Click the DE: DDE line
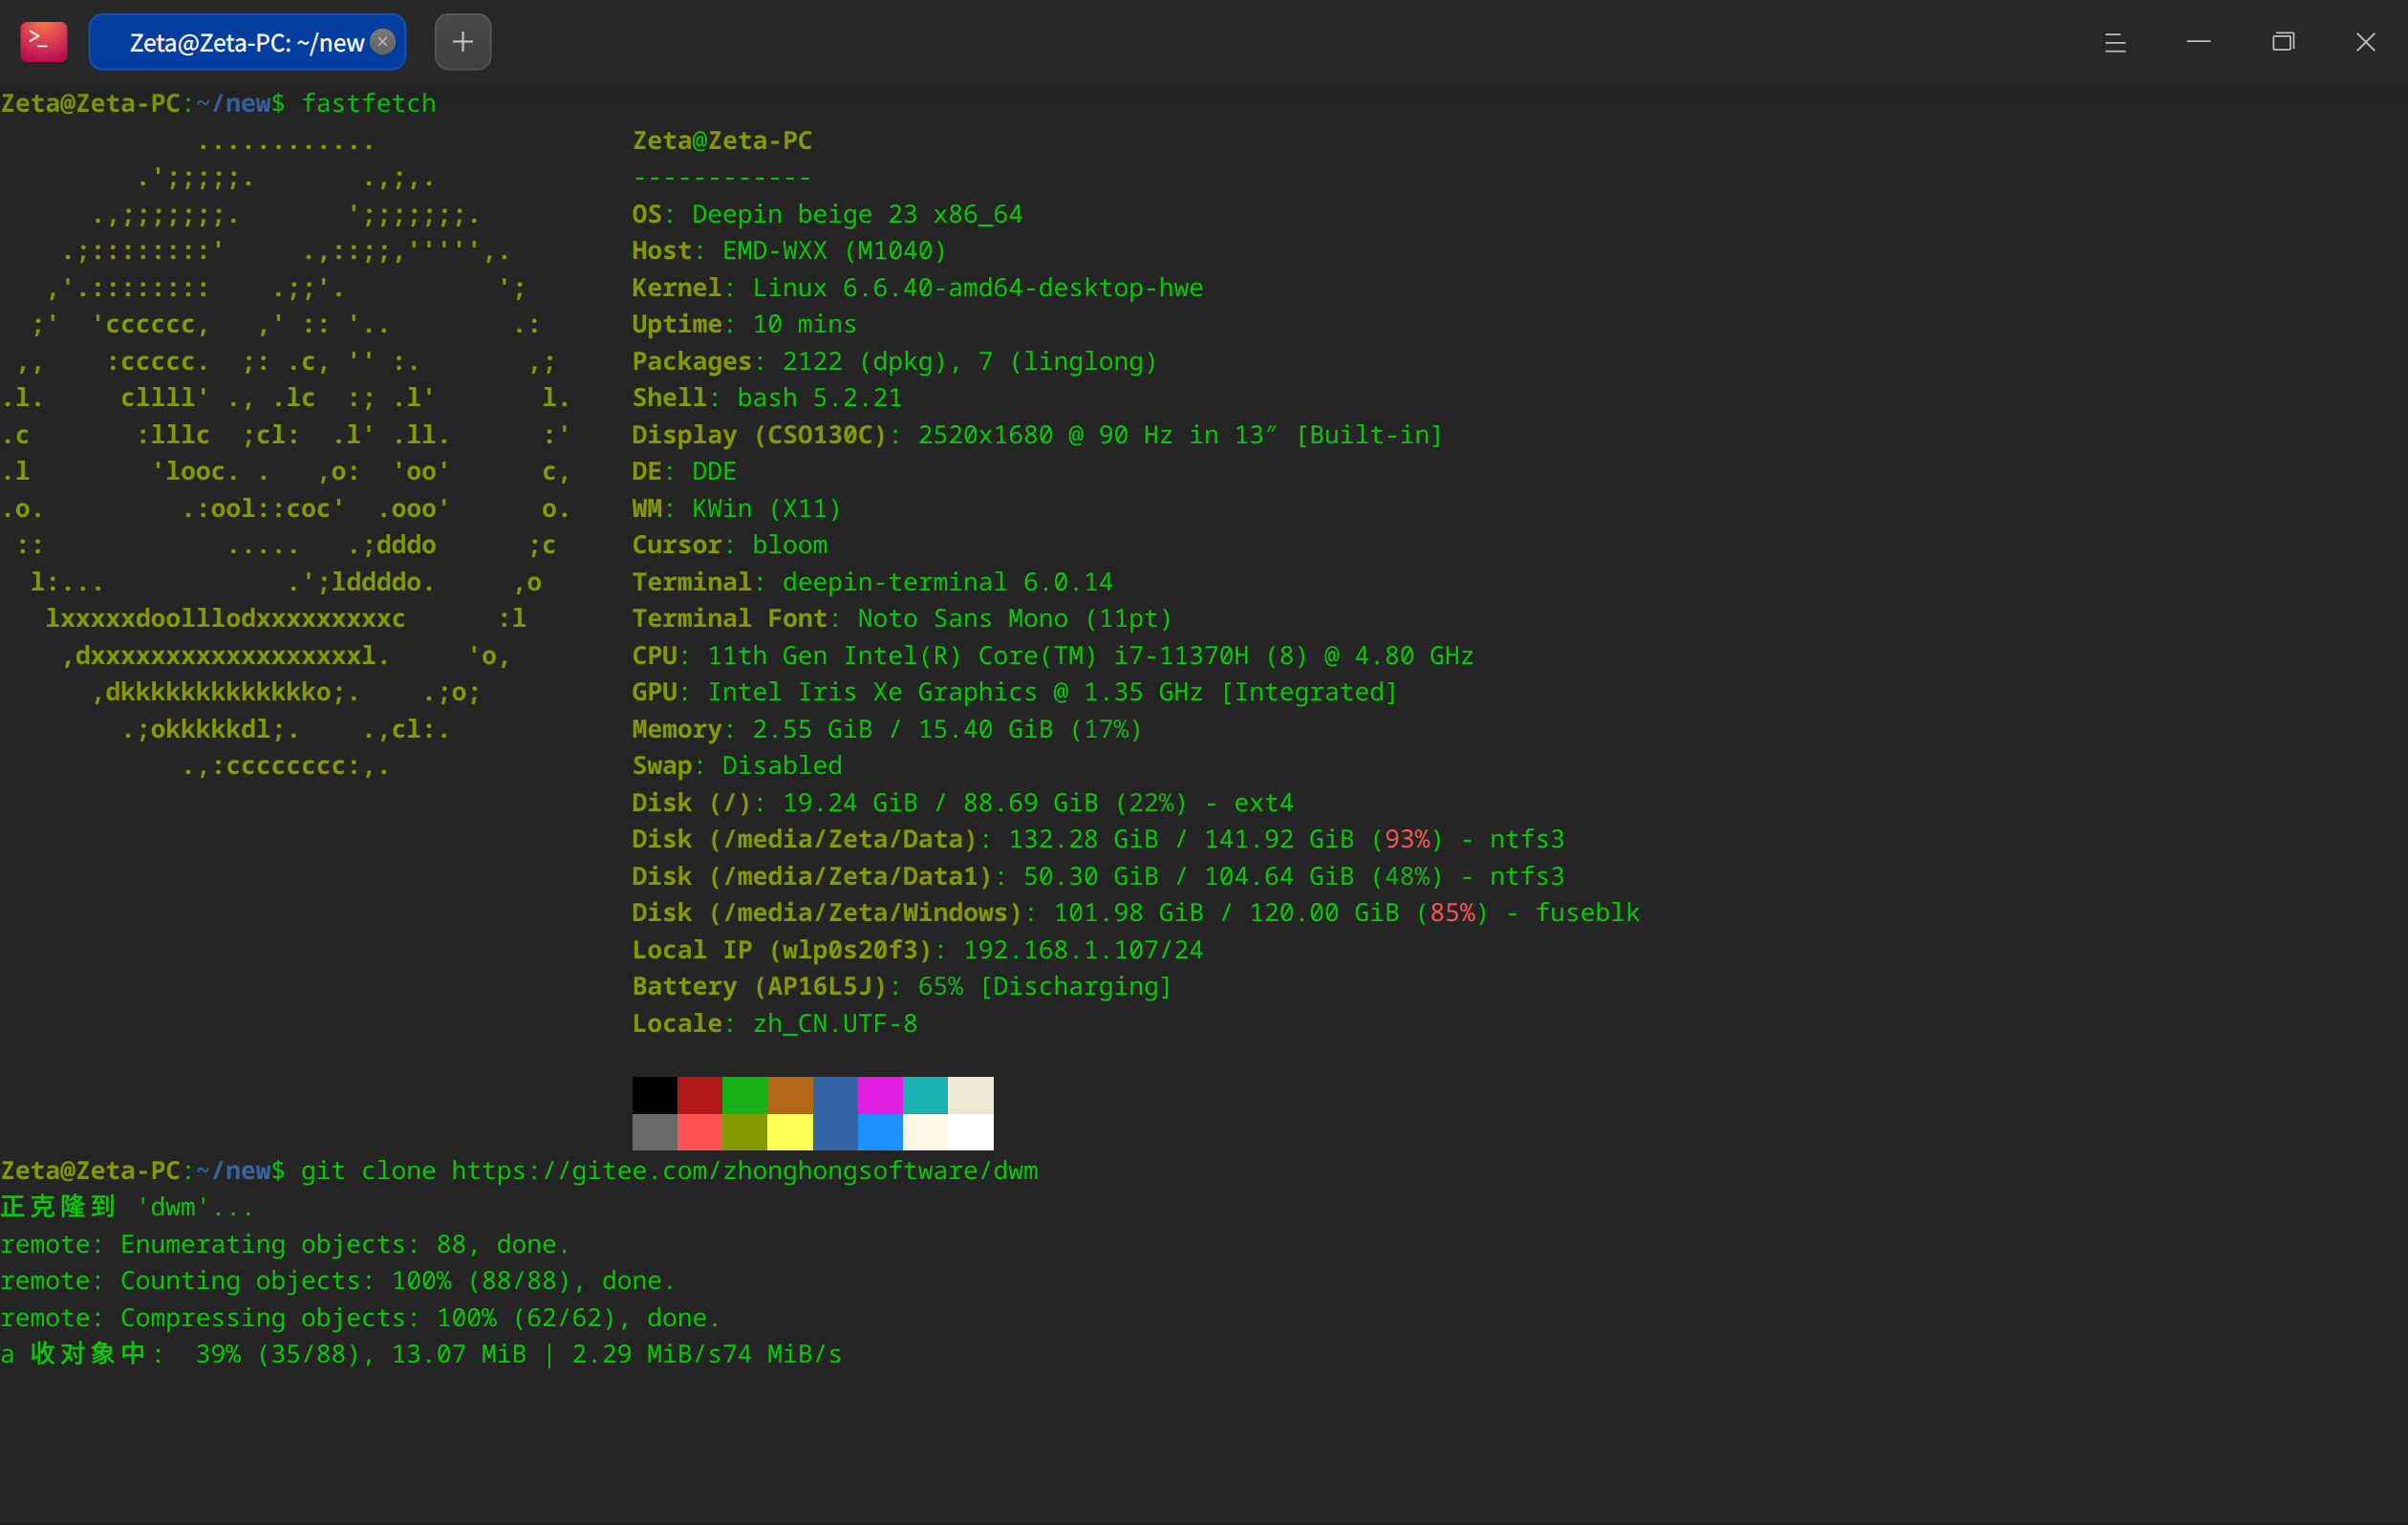This screenshot has height=1525, width=2408. (684, 472)
